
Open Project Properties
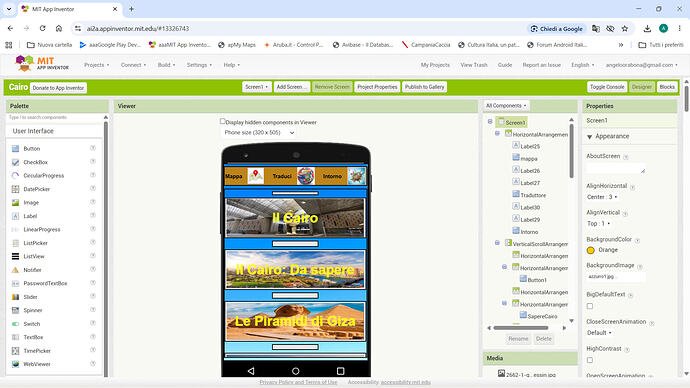(377, 87)
